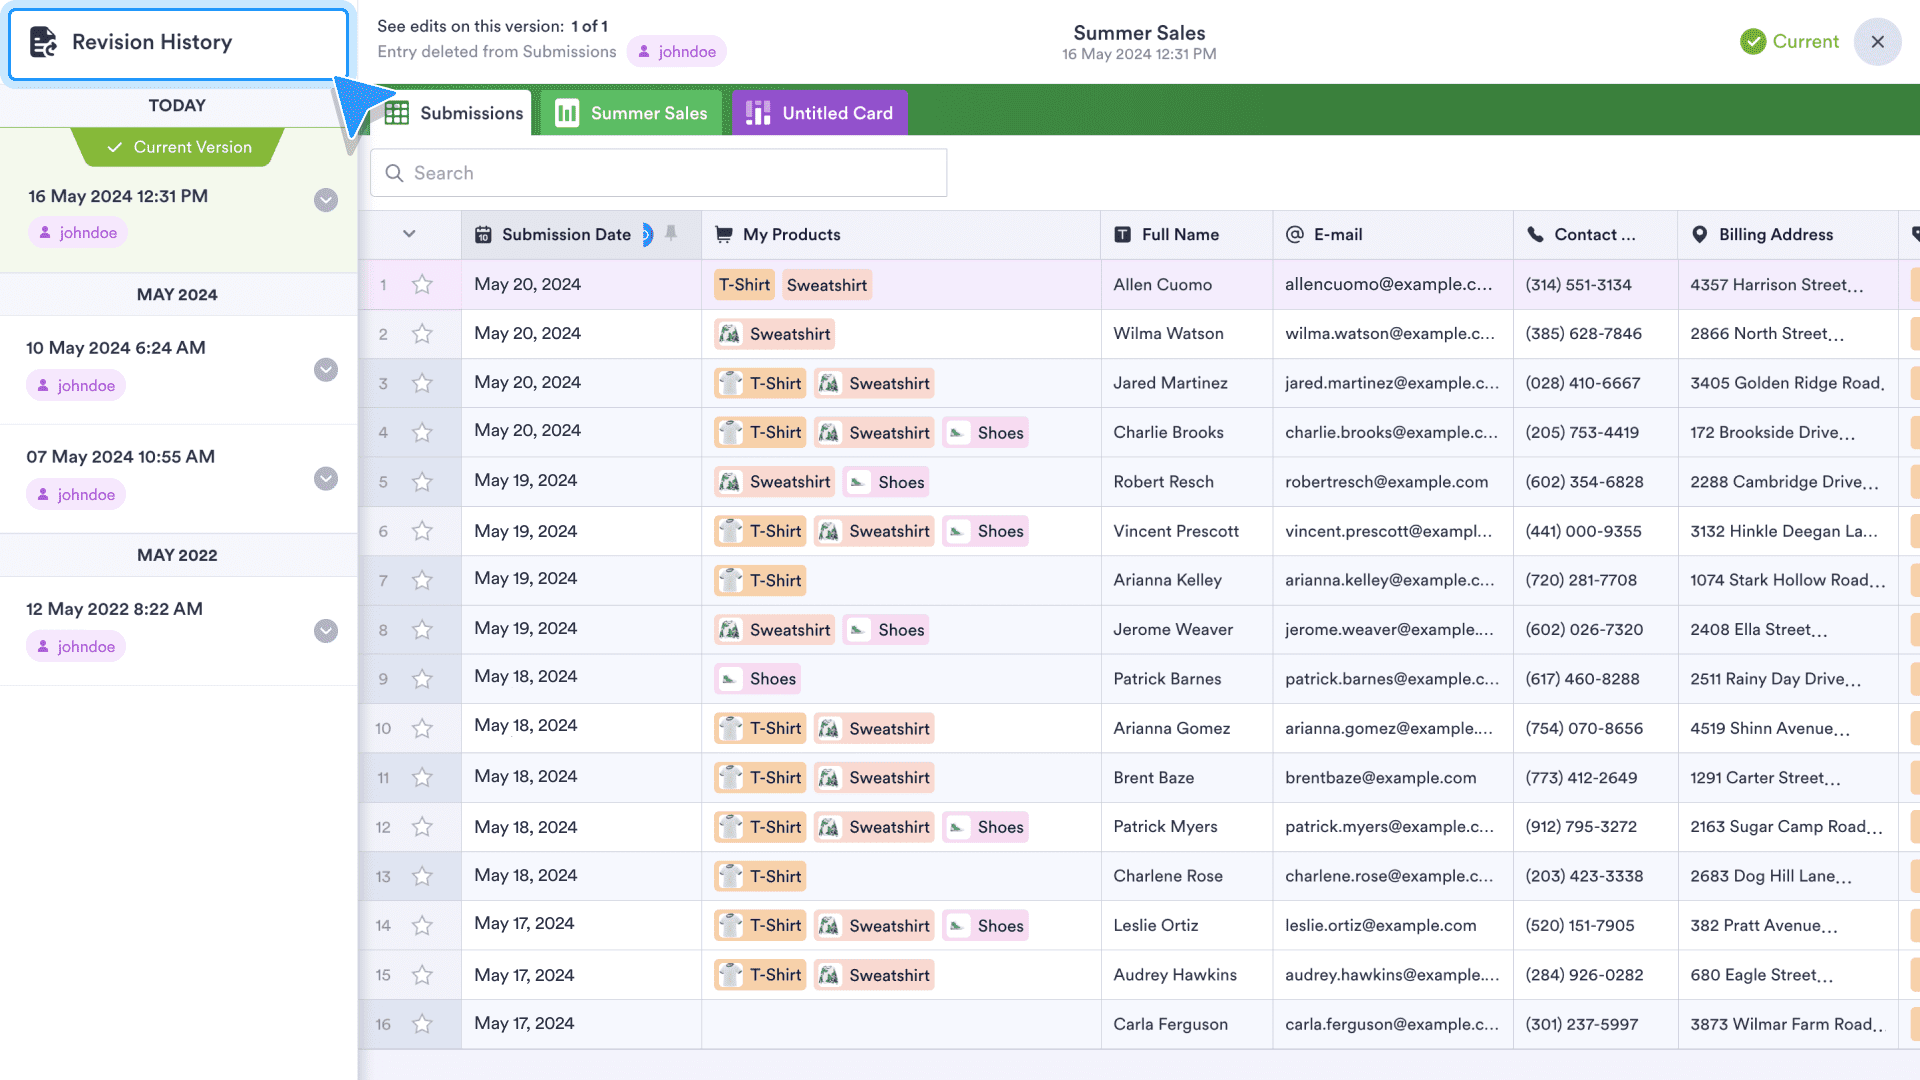
Task: Toggle star favorite on row 5 Robert Resch
Action: click(422, 481)
